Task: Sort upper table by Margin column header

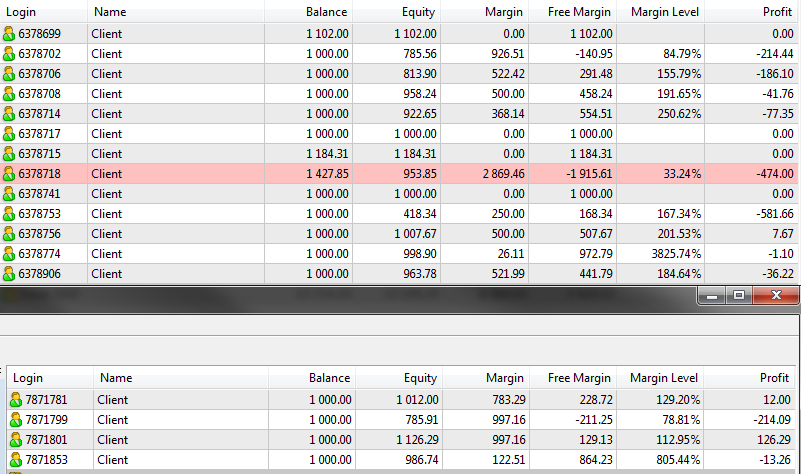Action: click(484, 12)
